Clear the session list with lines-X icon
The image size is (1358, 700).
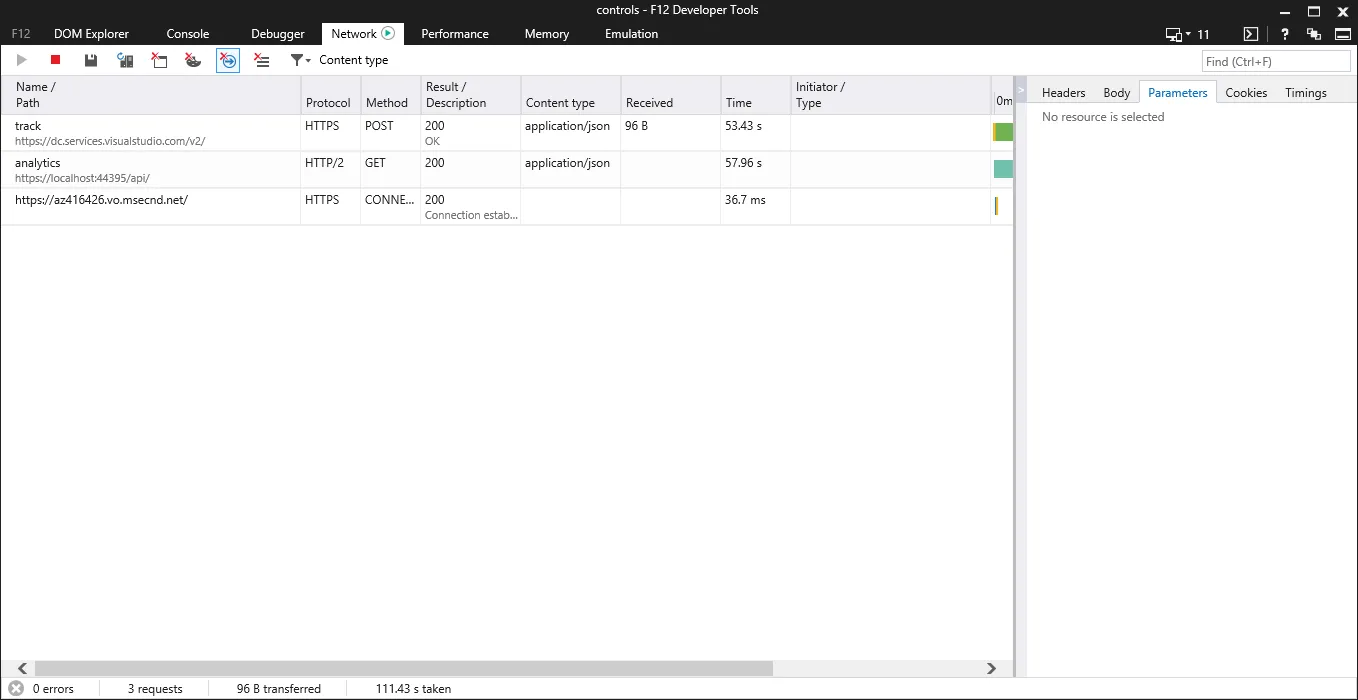(x=262, y=60)
